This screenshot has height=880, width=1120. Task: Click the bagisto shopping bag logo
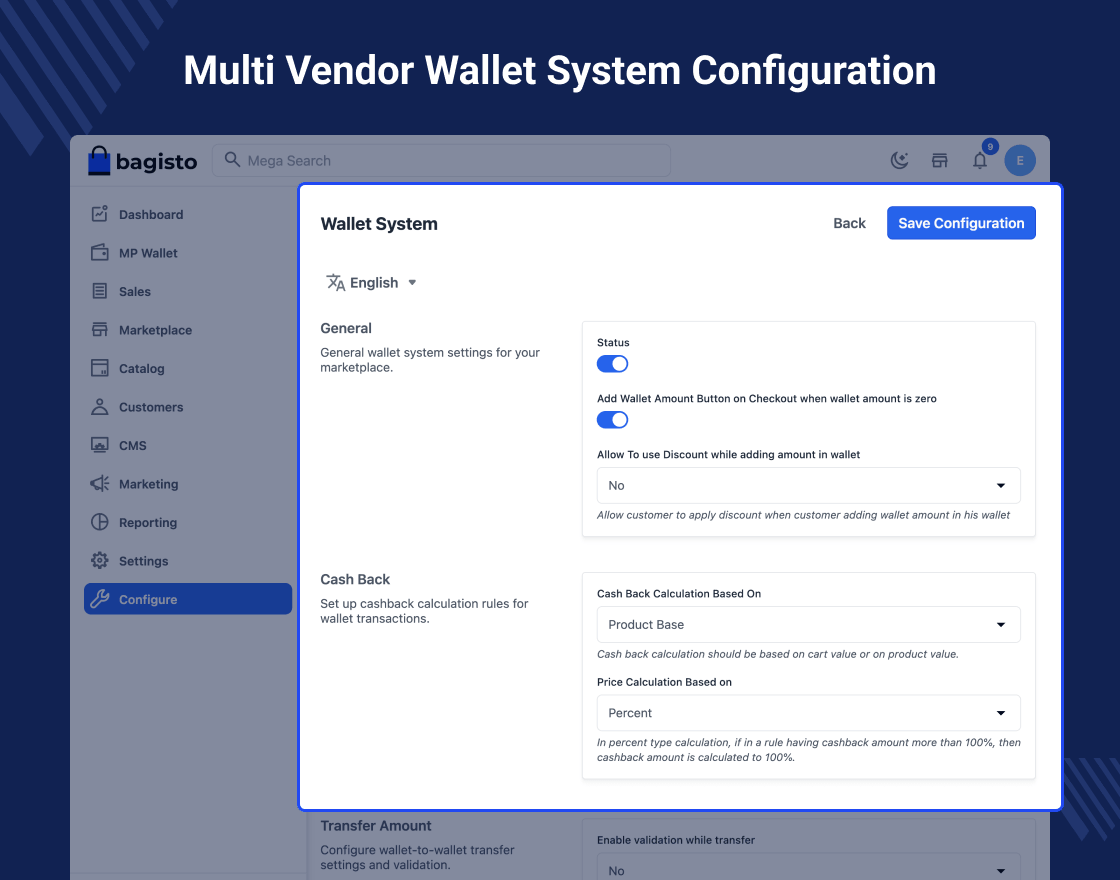[99, 161]
